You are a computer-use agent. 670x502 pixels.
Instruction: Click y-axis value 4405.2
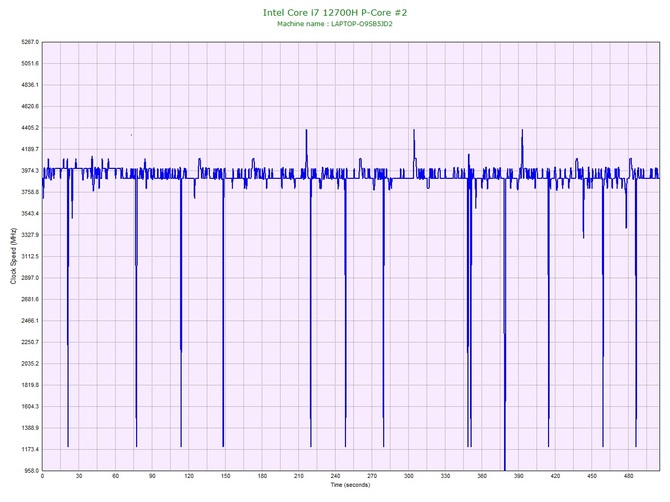point(29,128)
